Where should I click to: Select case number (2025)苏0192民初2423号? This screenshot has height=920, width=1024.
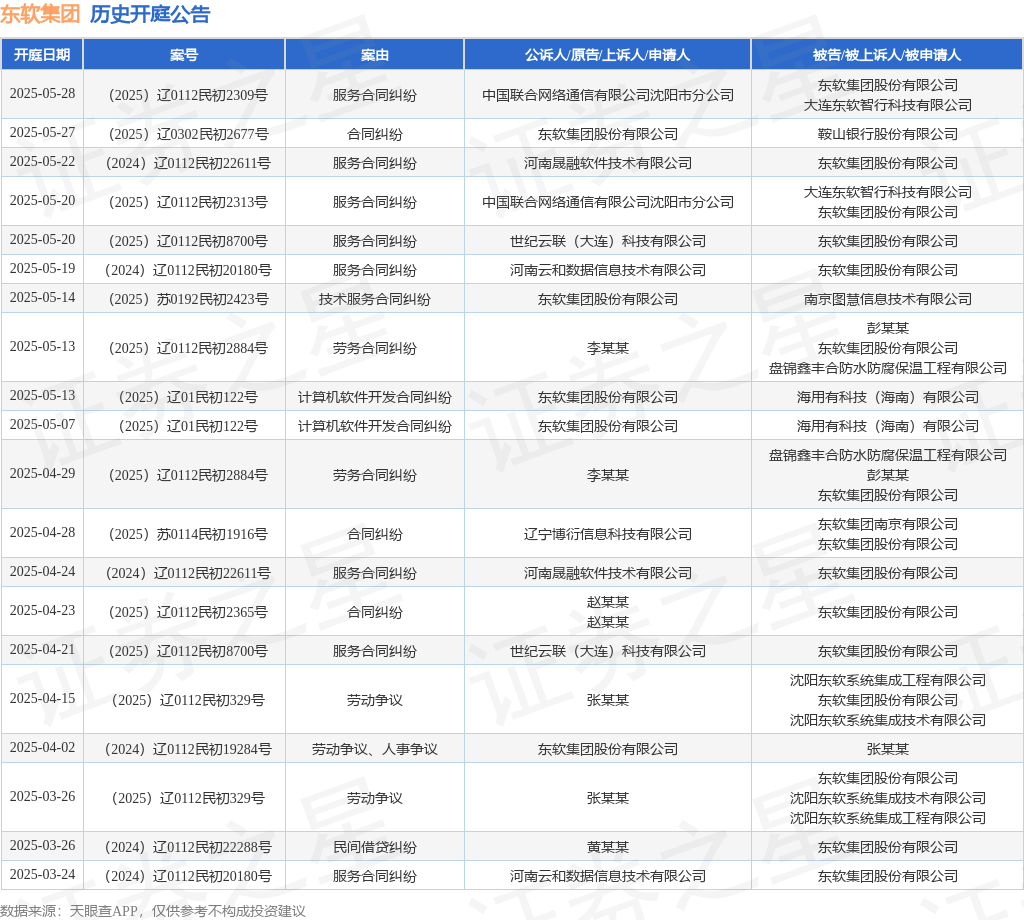pos(187,300)
